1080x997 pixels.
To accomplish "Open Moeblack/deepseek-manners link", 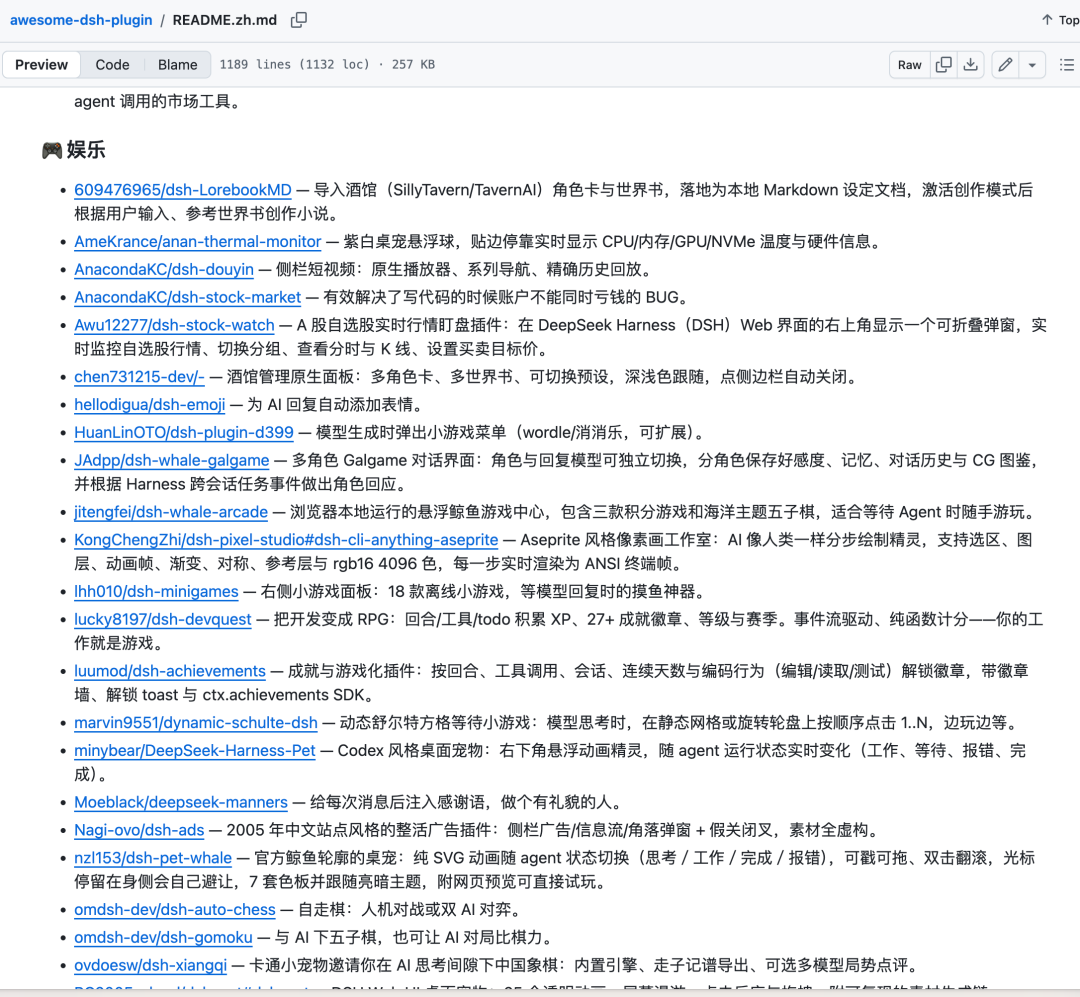I will click(x=181, y=802).
